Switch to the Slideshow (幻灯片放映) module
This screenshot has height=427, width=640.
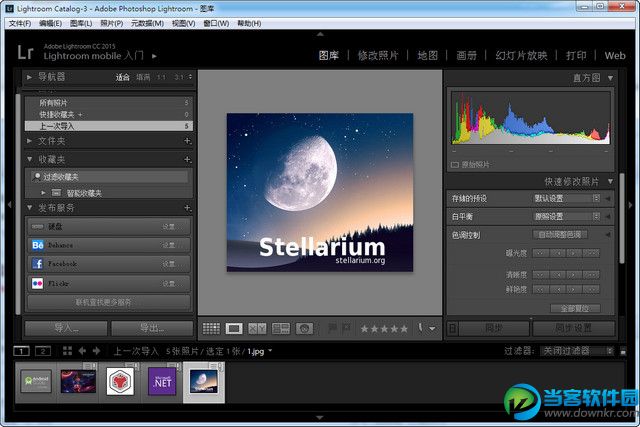tap(521, 56)
